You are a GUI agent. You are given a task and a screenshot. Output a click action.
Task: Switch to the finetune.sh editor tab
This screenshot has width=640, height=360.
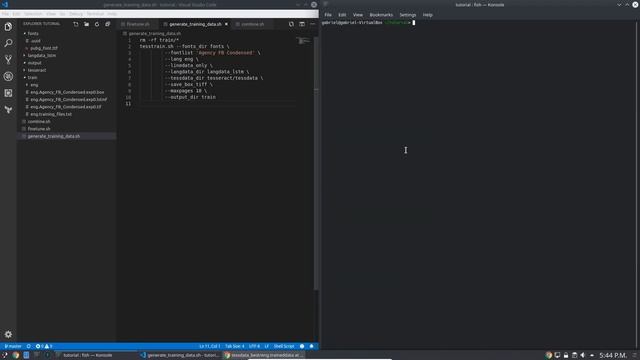[138, 24]
